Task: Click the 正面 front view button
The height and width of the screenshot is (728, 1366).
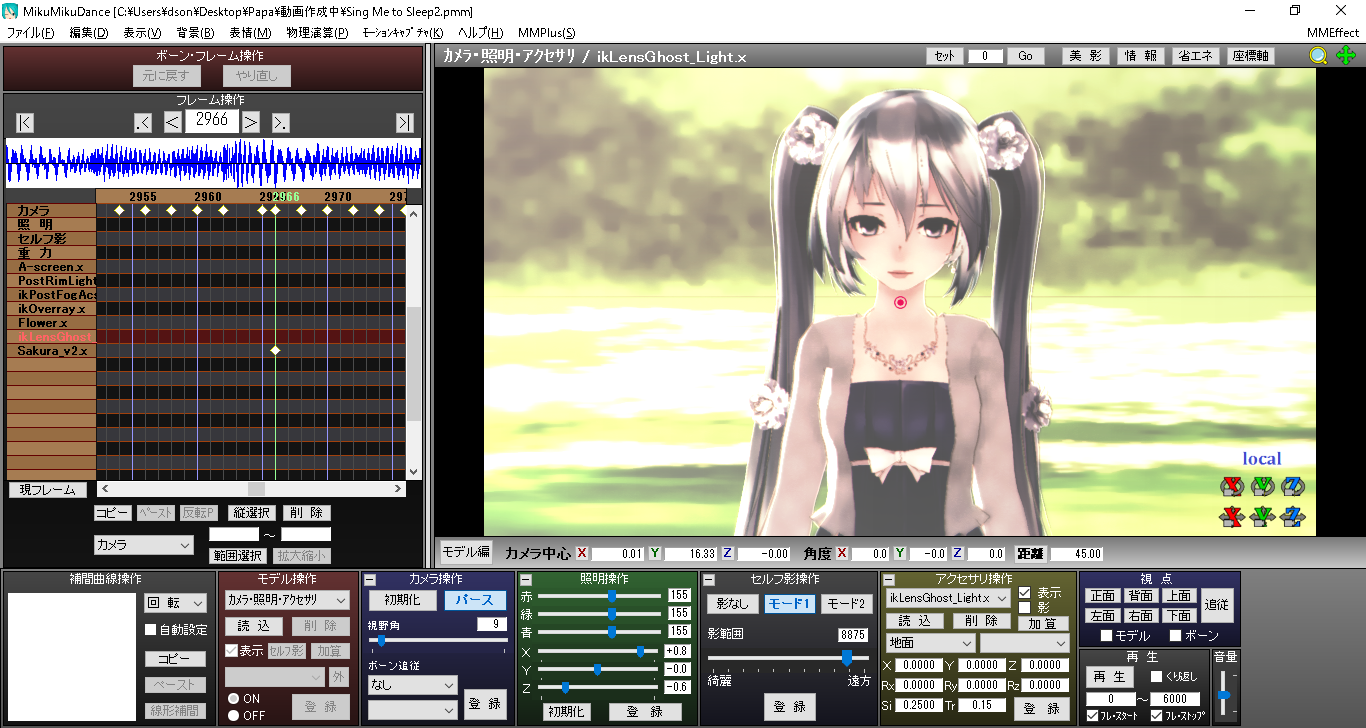Action: pyautogui.click(x=1102, y=596)
